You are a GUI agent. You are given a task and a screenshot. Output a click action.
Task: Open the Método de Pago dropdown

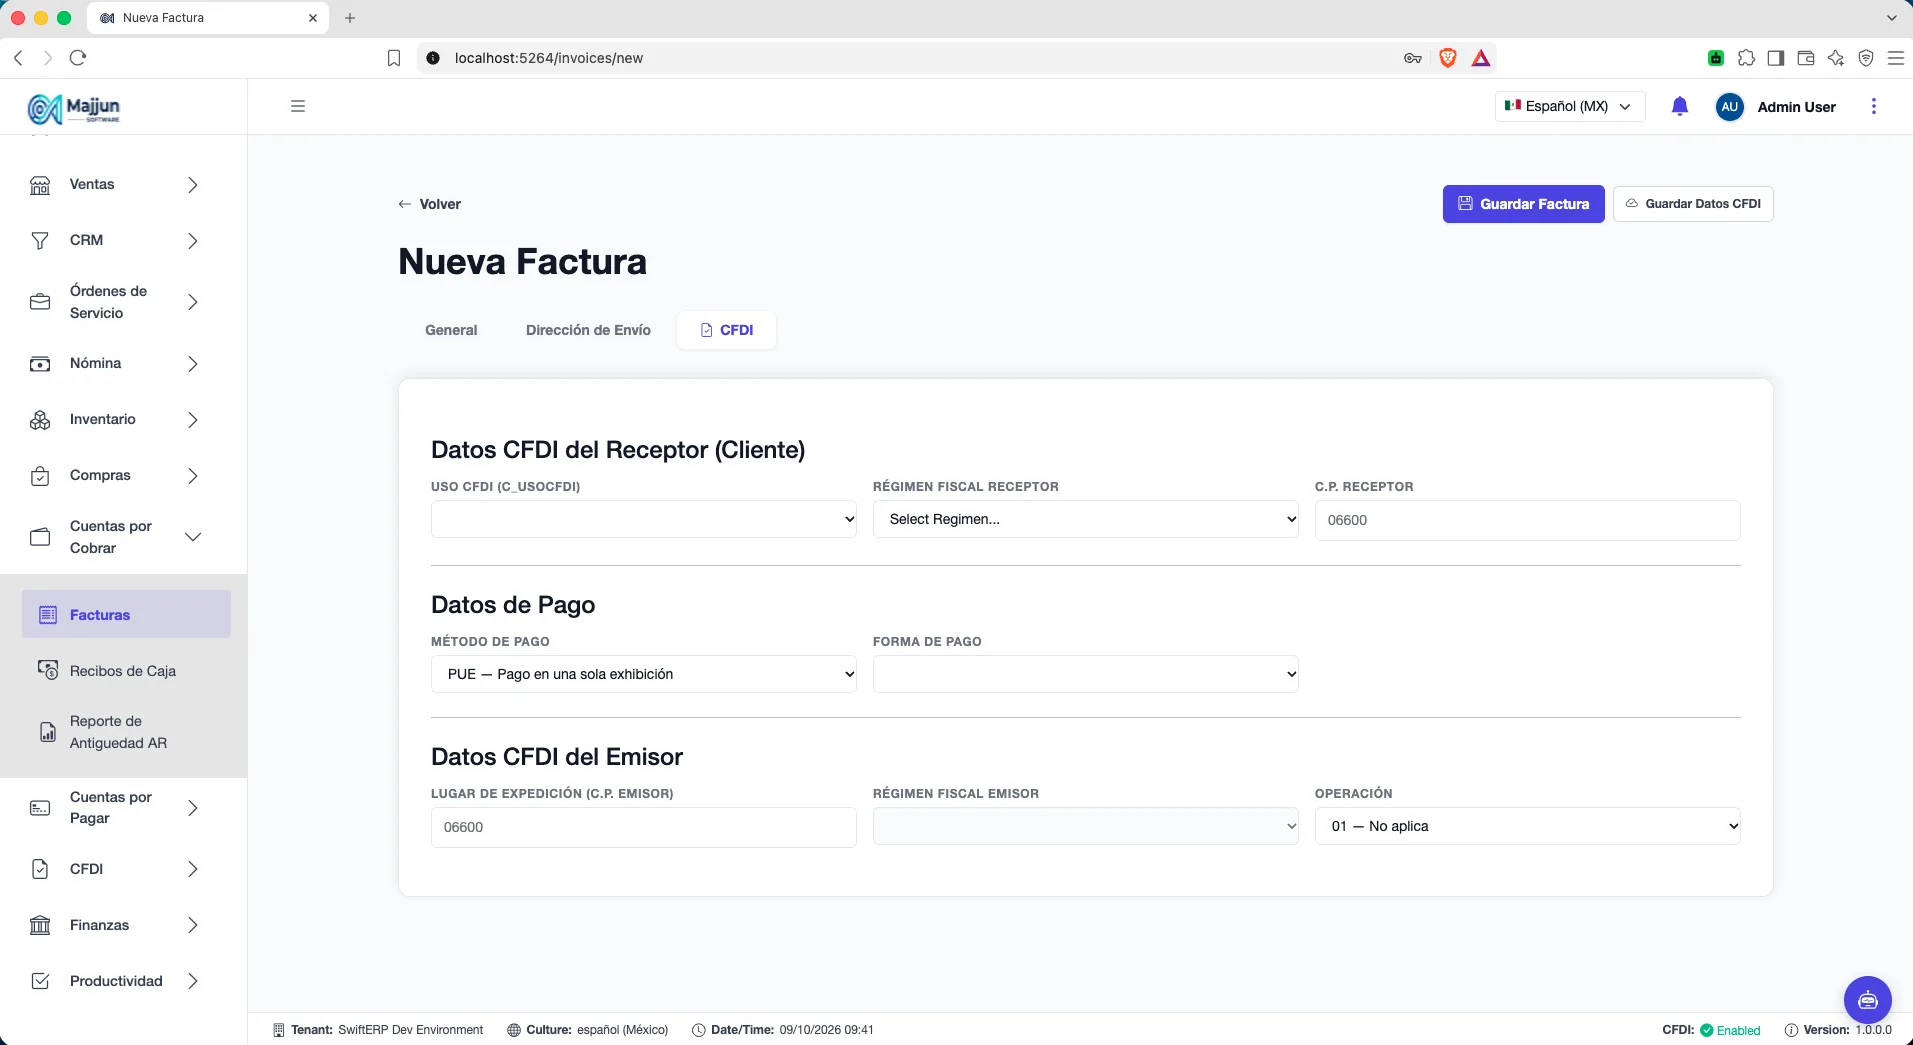[x=644, y=674]
